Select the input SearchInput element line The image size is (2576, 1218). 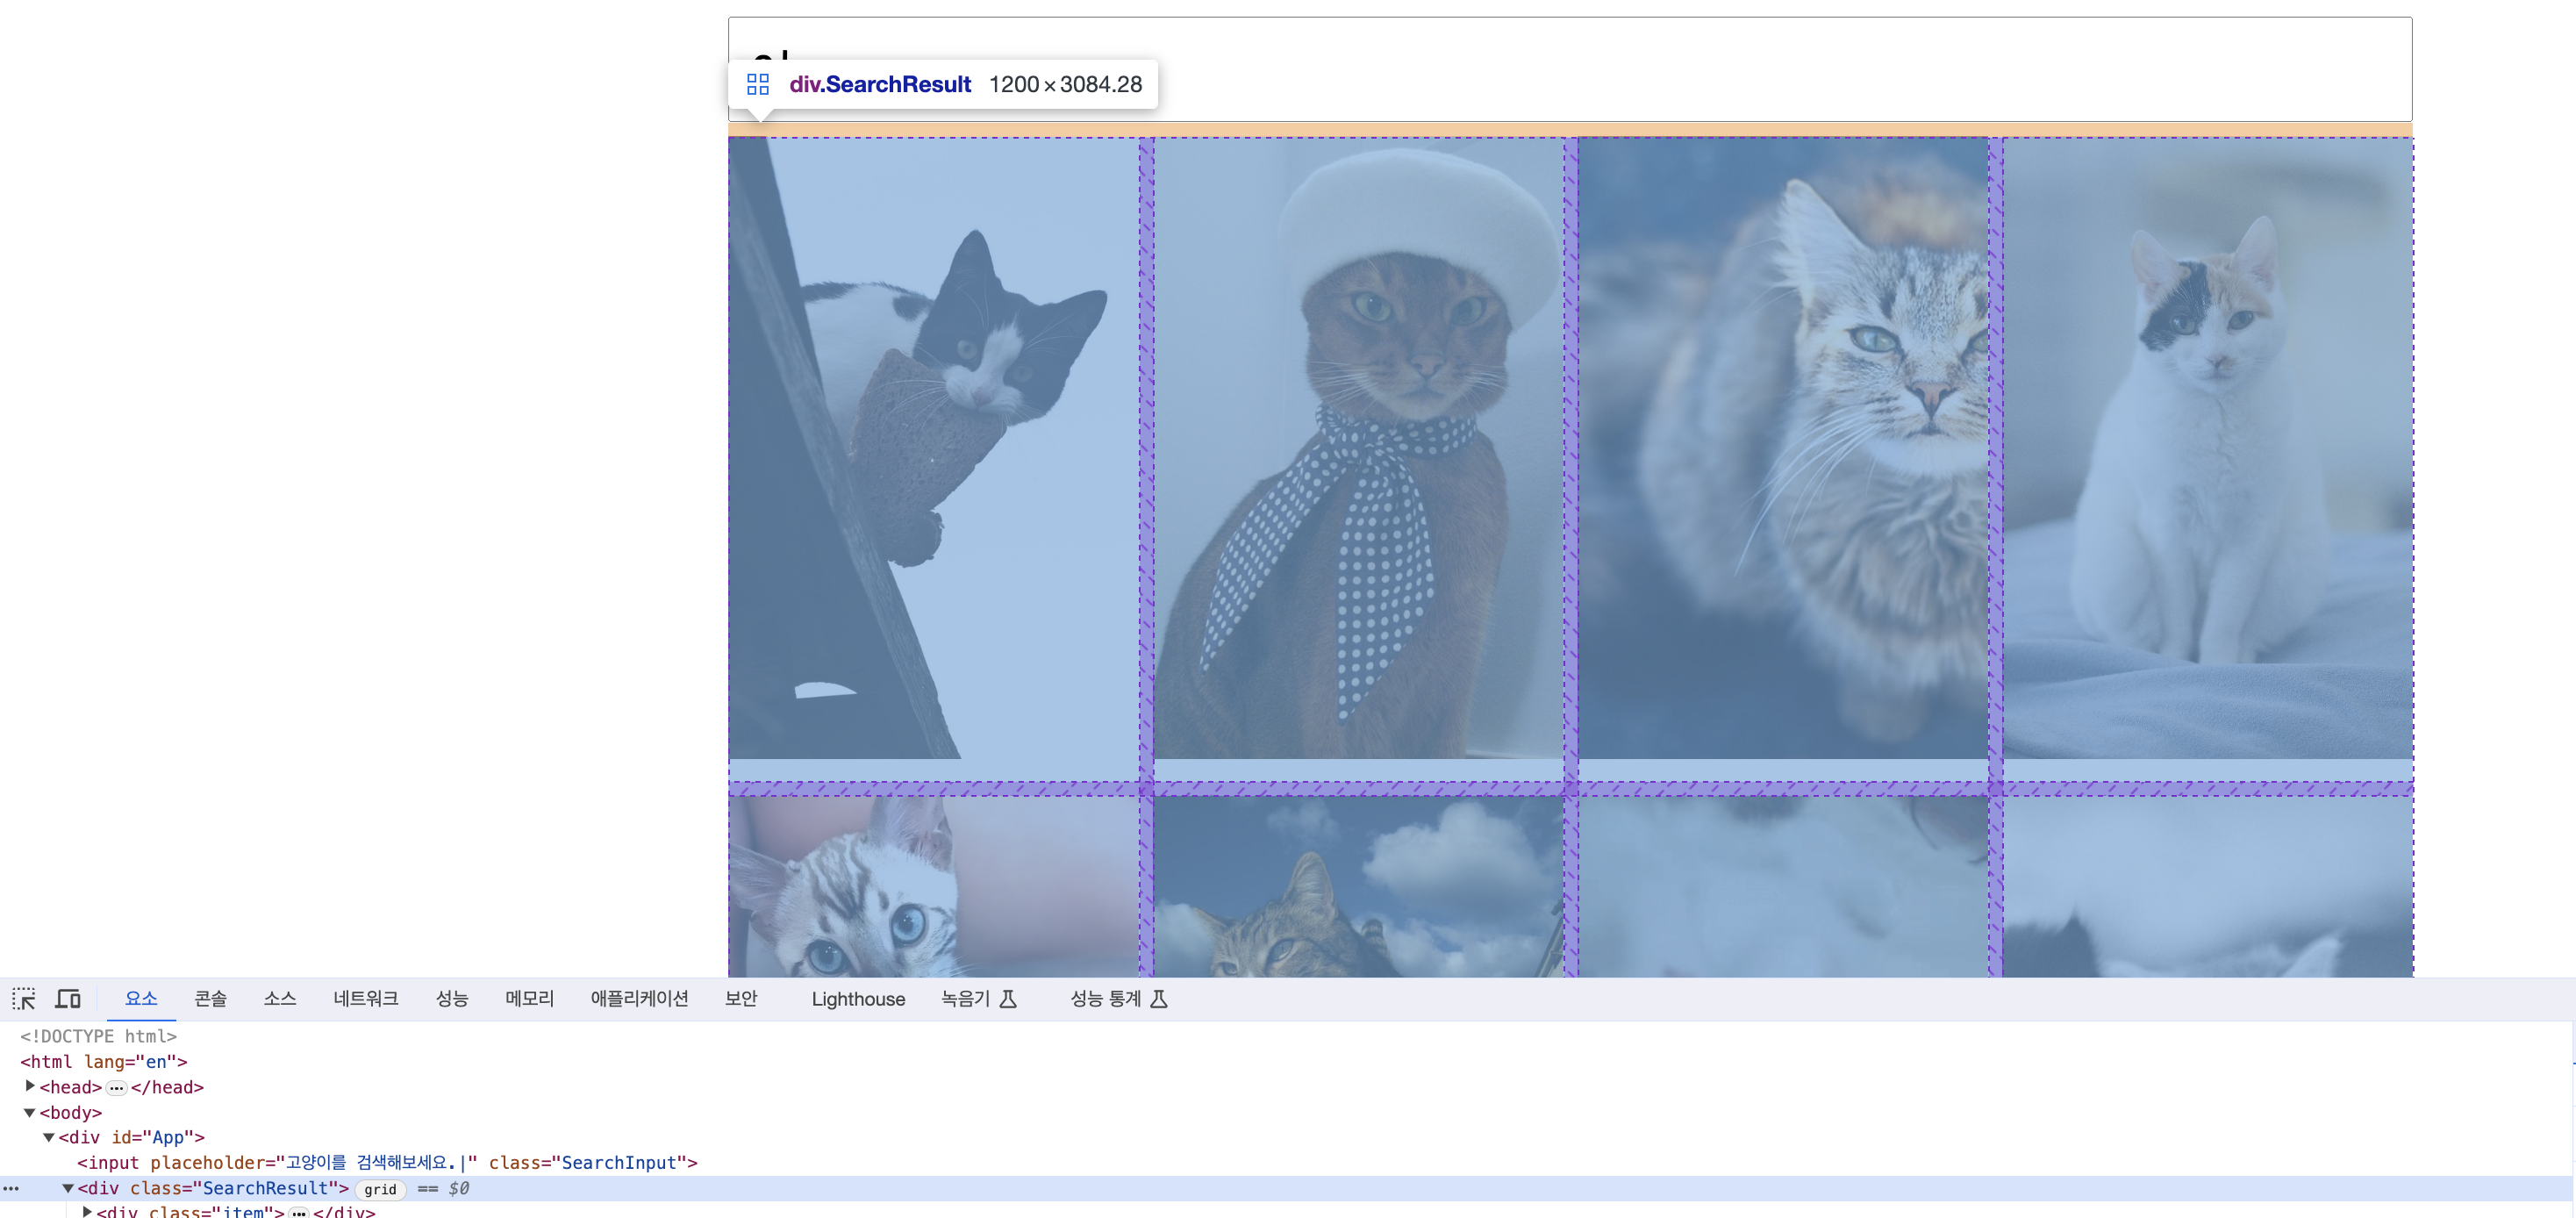[387, 1162]
